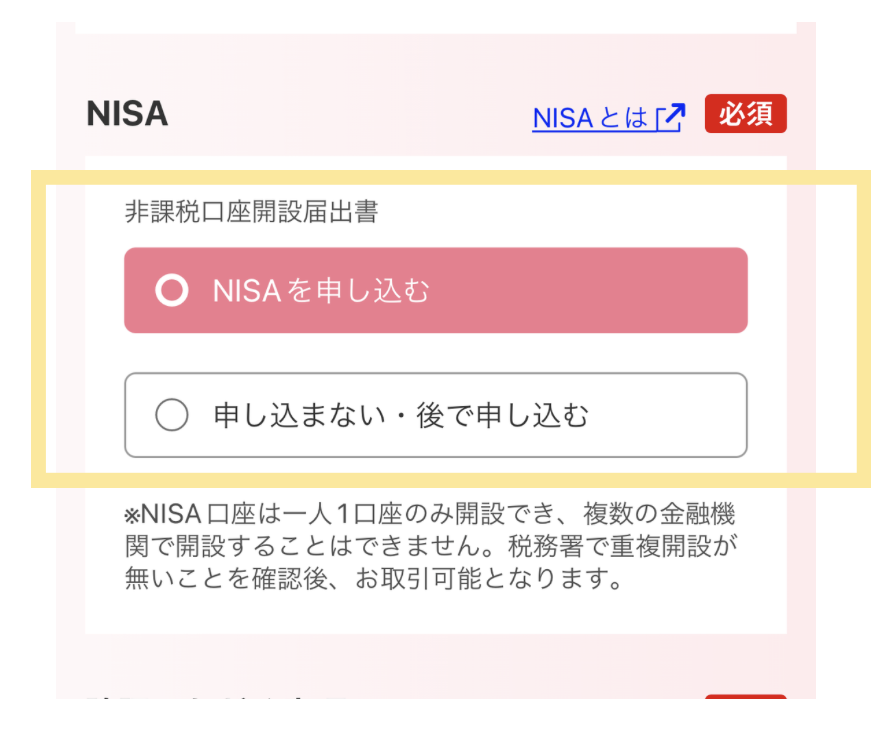This screenshot has height=736, width=894.
Task: Click the NISAを申し込む label text
Action: (321, 291)
